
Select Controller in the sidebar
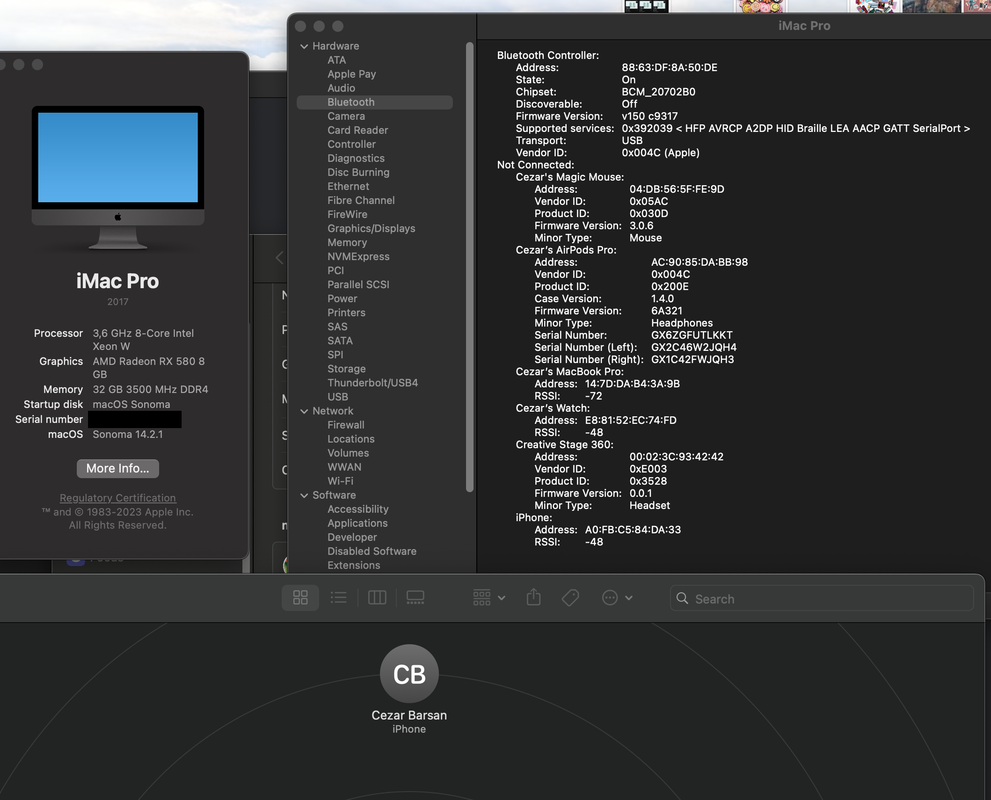coord(351,144)
